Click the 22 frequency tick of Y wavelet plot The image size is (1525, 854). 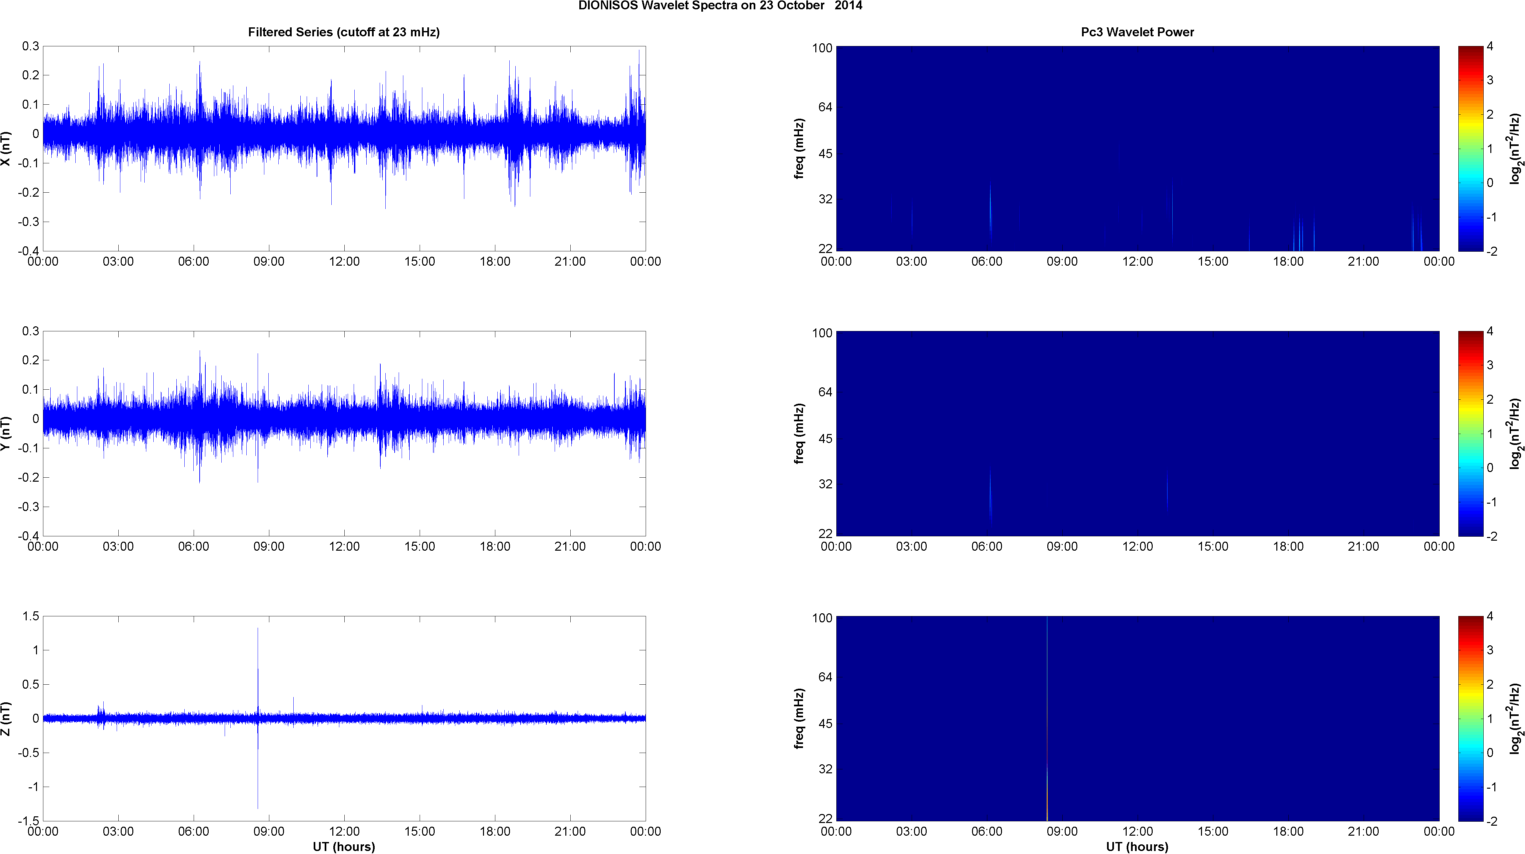pos(825,534)
